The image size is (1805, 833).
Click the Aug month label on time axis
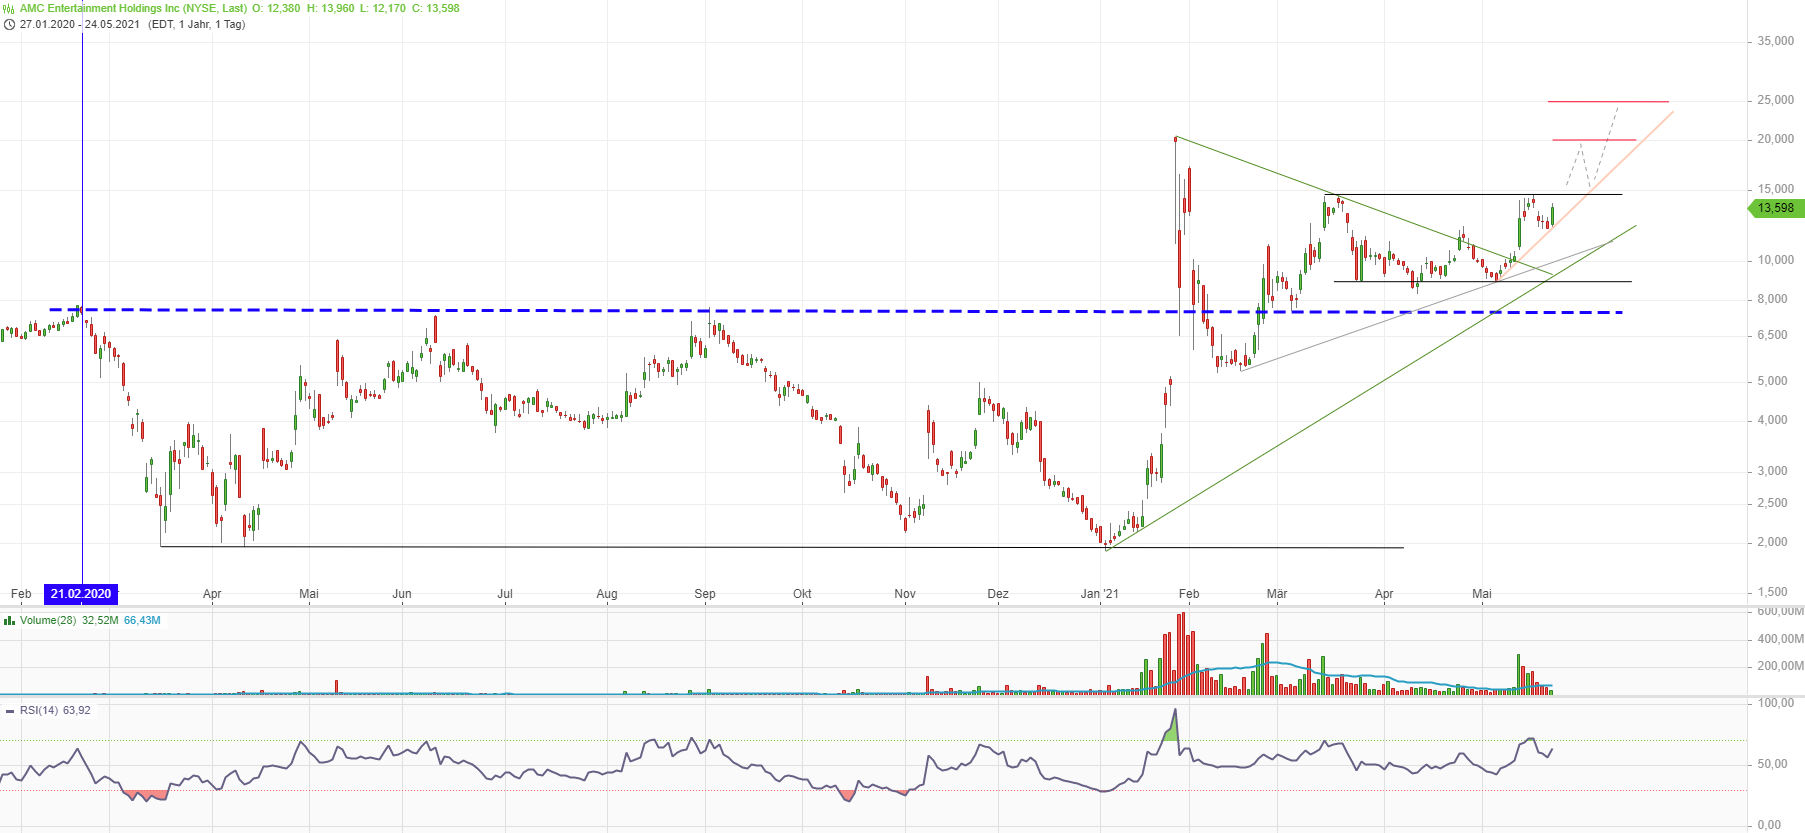(x=607, y=594)
